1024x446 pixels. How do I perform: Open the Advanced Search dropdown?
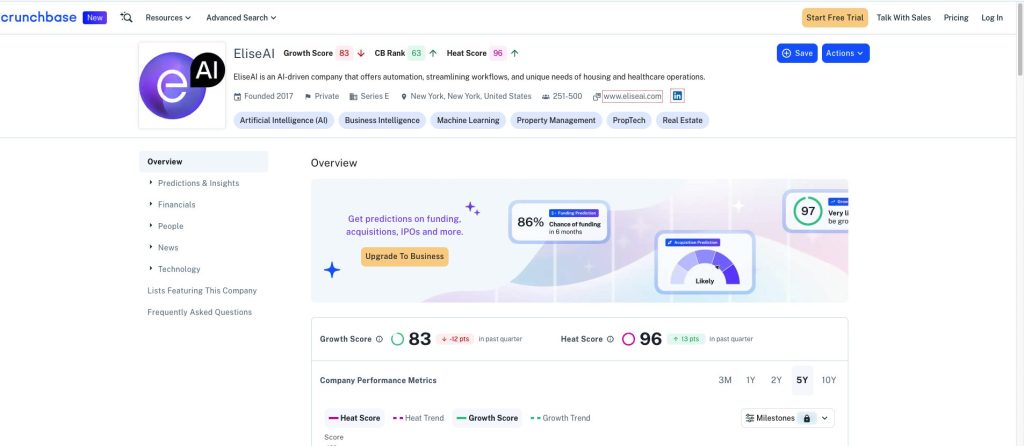241,18
